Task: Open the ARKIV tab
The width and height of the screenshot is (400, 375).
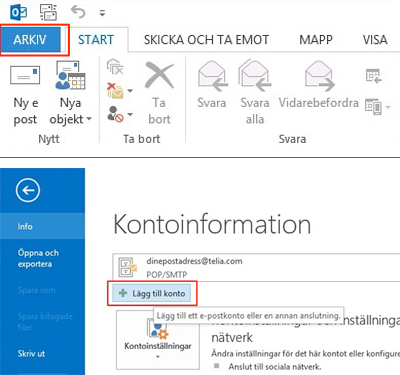Action: [x=31, y=40]
